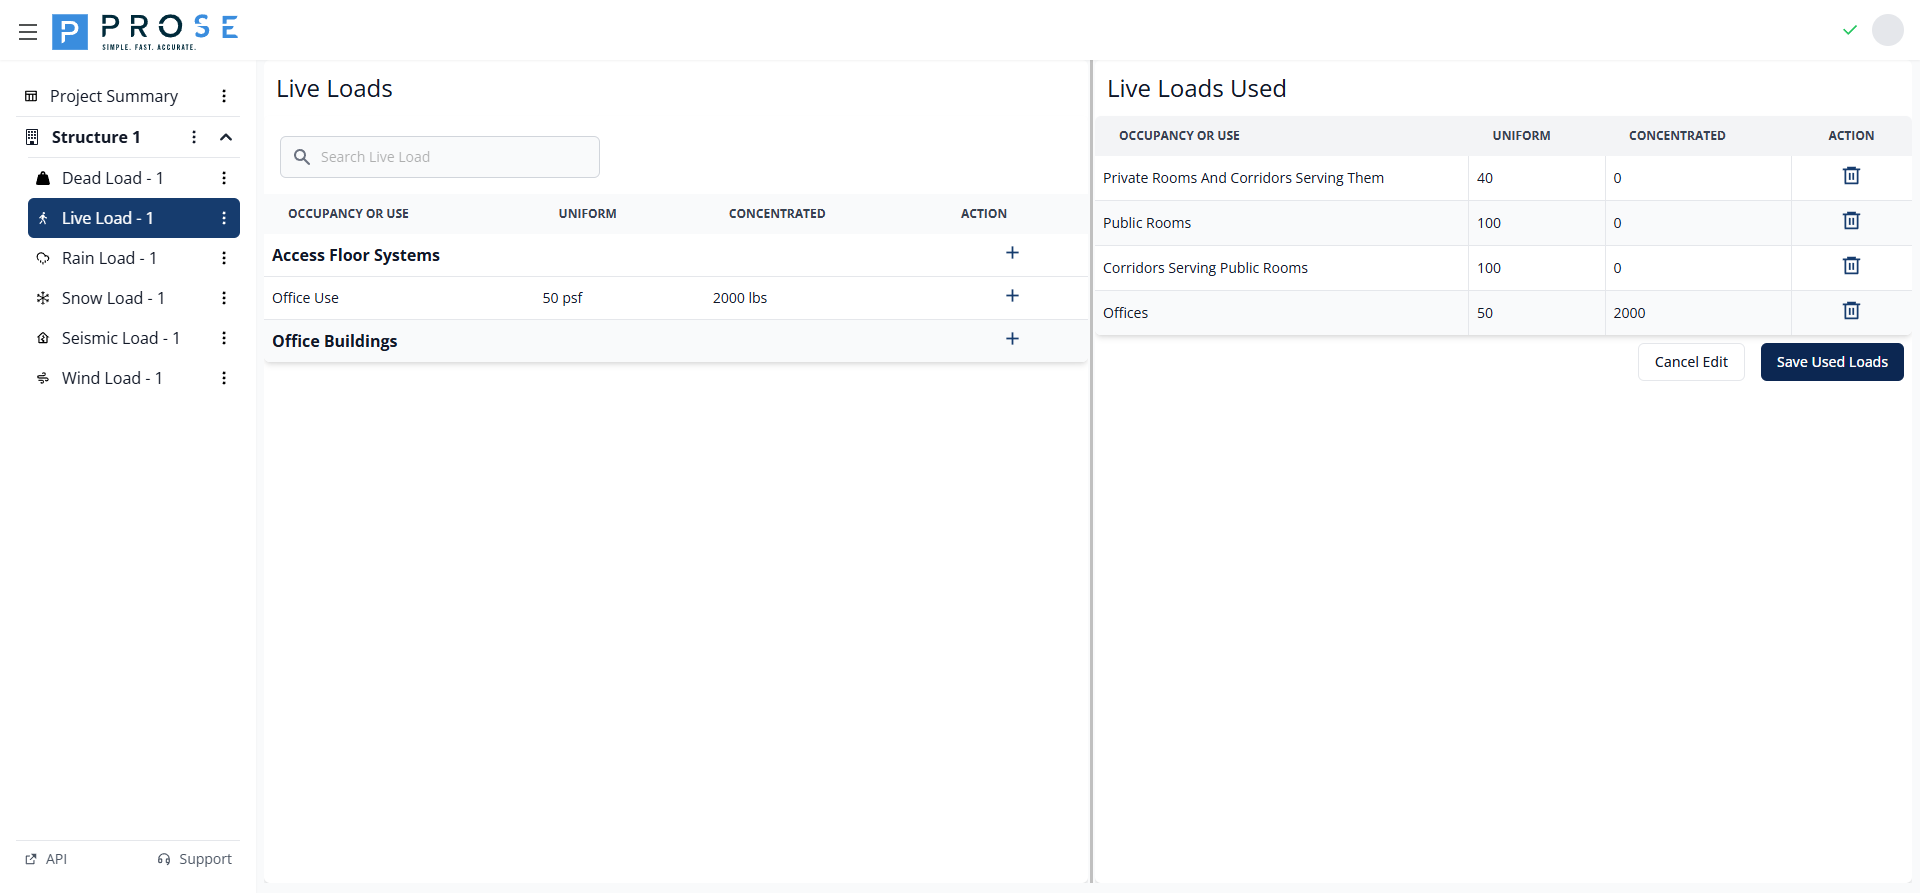This screenshot has height=893, width=1920.
Task: Collapse the Structure 1 tree section
Action: pyautogui.click(x=226, y=137)
